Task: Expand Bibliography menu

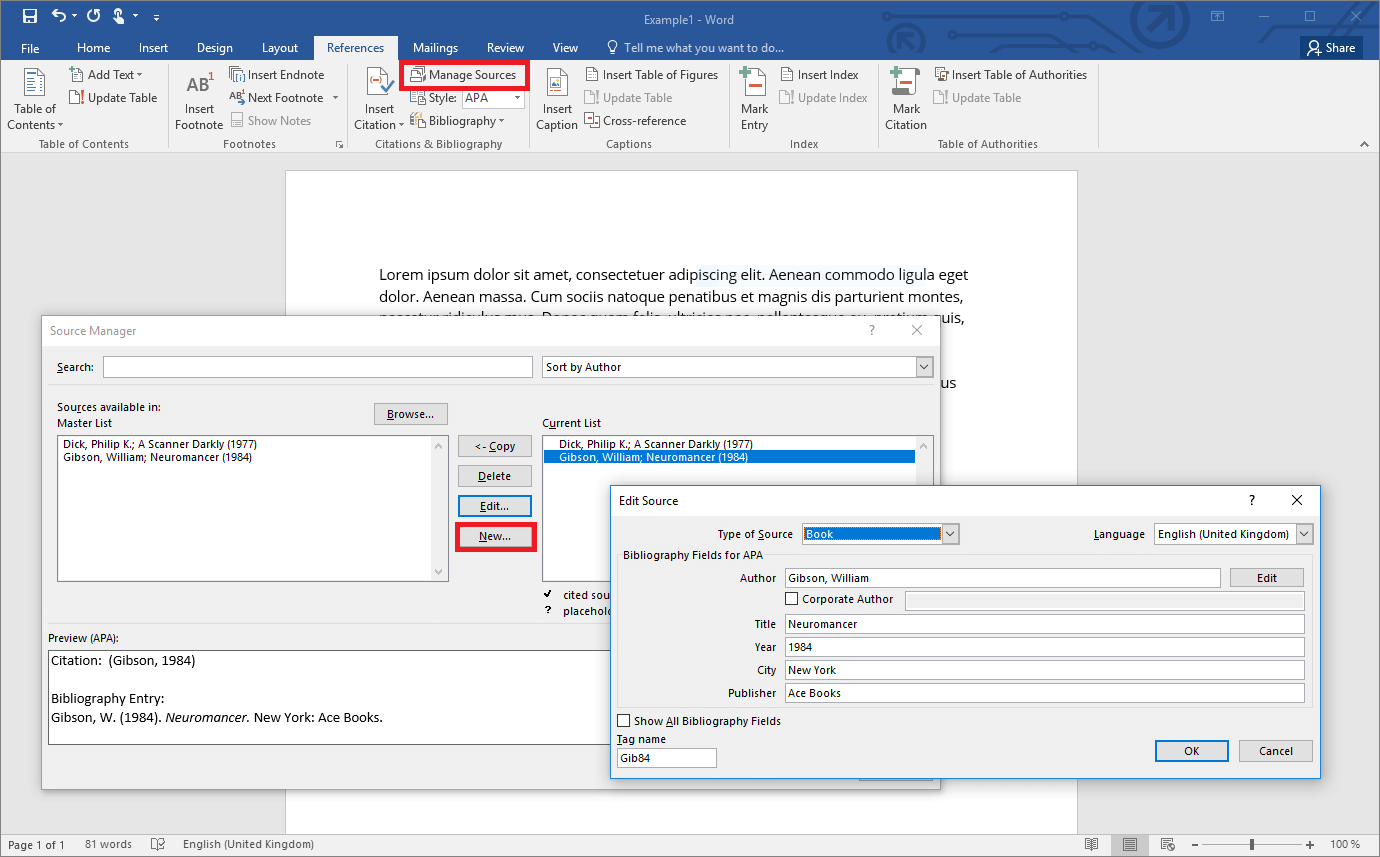Action: click(x=456, y=121)
